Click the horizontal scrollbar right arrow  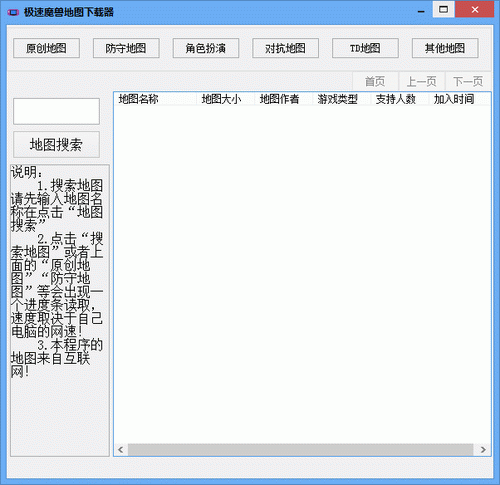483,450
